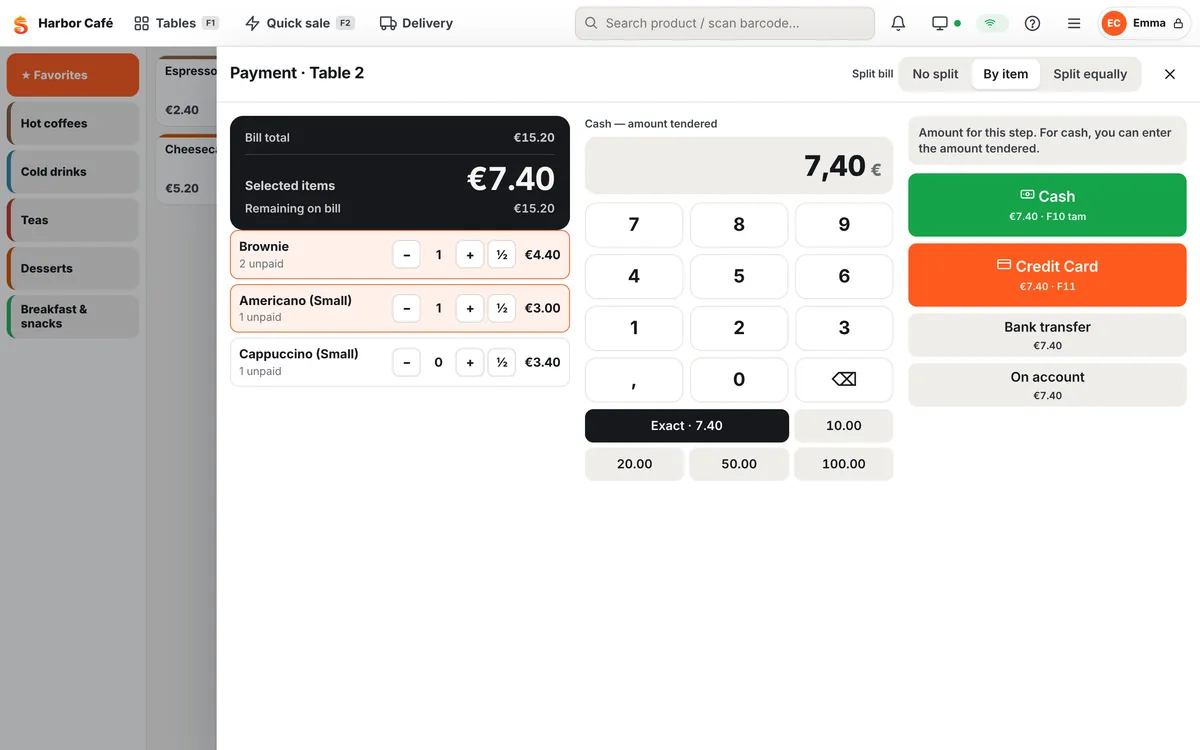Decrease Brownie quantity with minus button
Viewport: 1200px width, 750px height.
[406, 255]
